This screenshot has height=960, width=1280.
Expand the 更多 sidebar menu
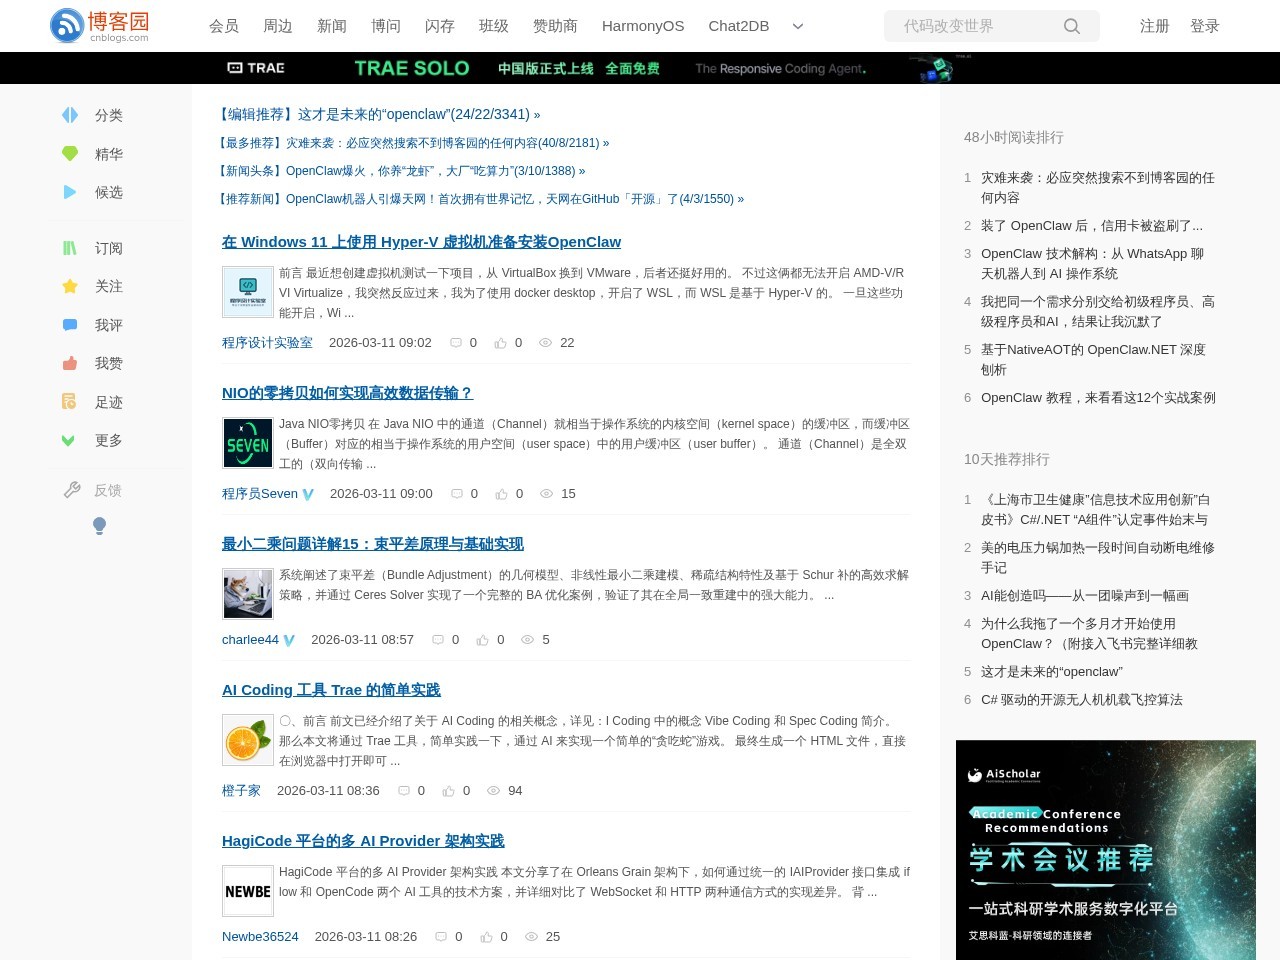(x=70, y=441)
